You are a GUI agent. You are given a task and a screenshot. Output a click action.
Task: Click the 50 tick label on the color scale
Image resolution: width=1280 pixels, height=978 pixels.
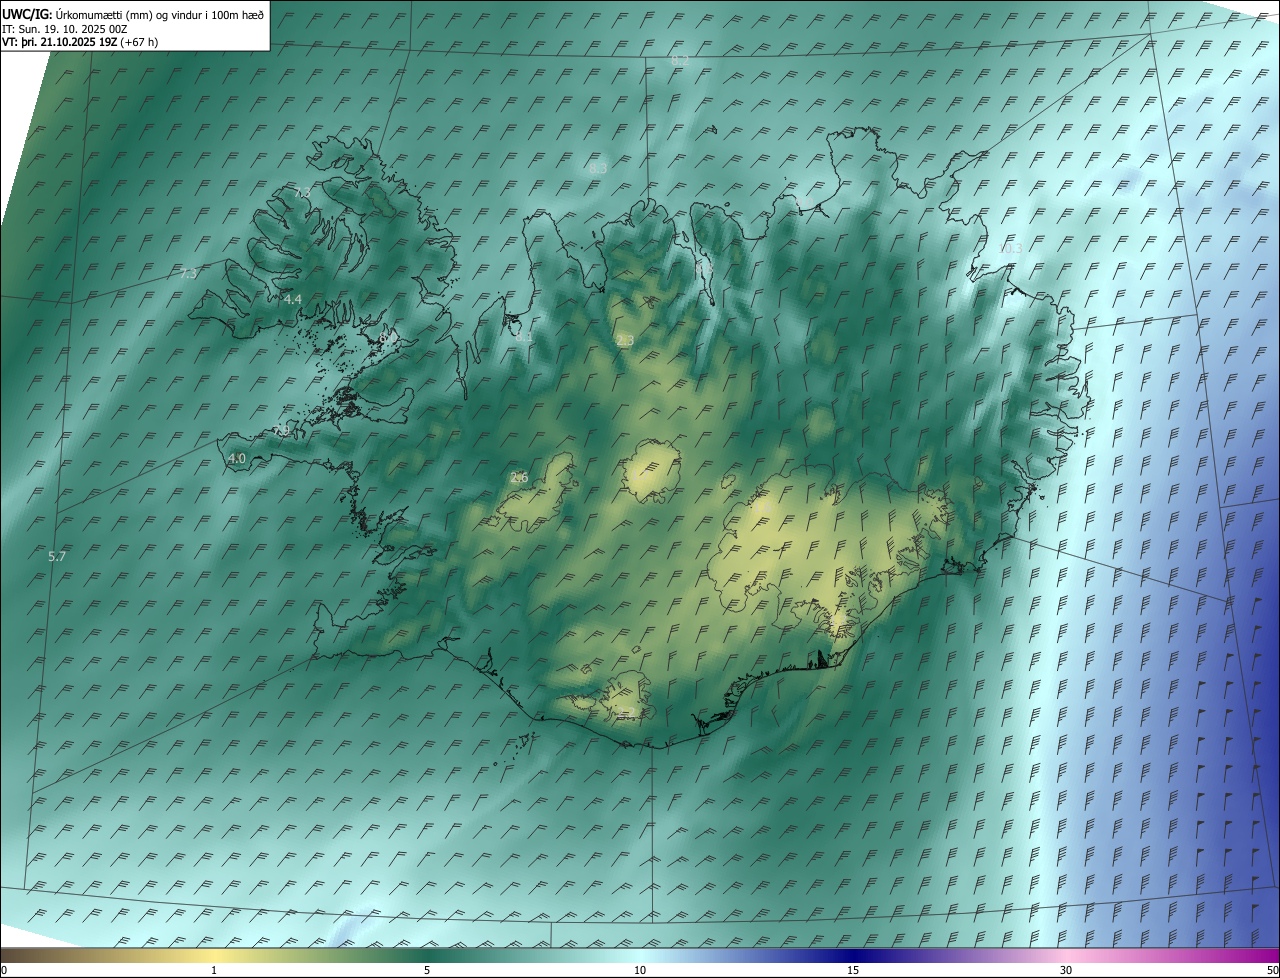1272,971
